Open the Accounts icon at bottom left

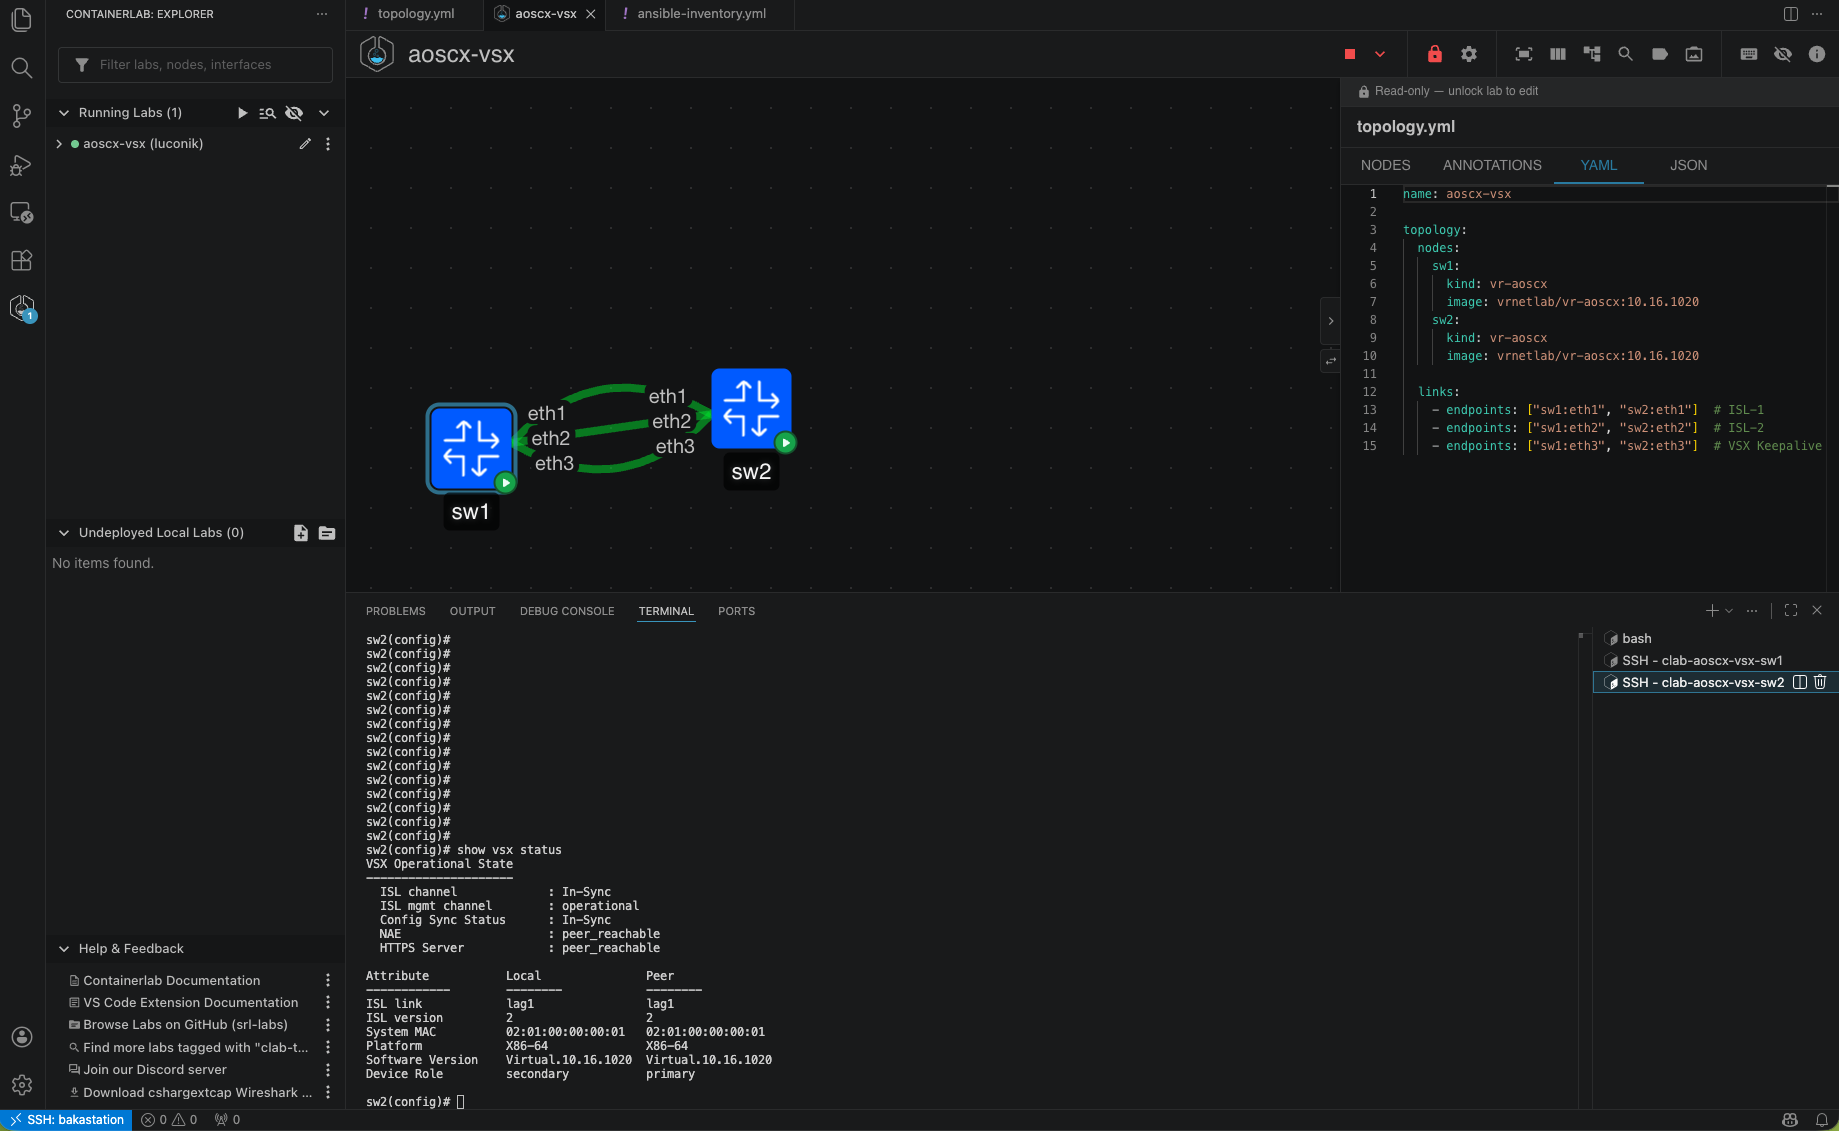21,1037
